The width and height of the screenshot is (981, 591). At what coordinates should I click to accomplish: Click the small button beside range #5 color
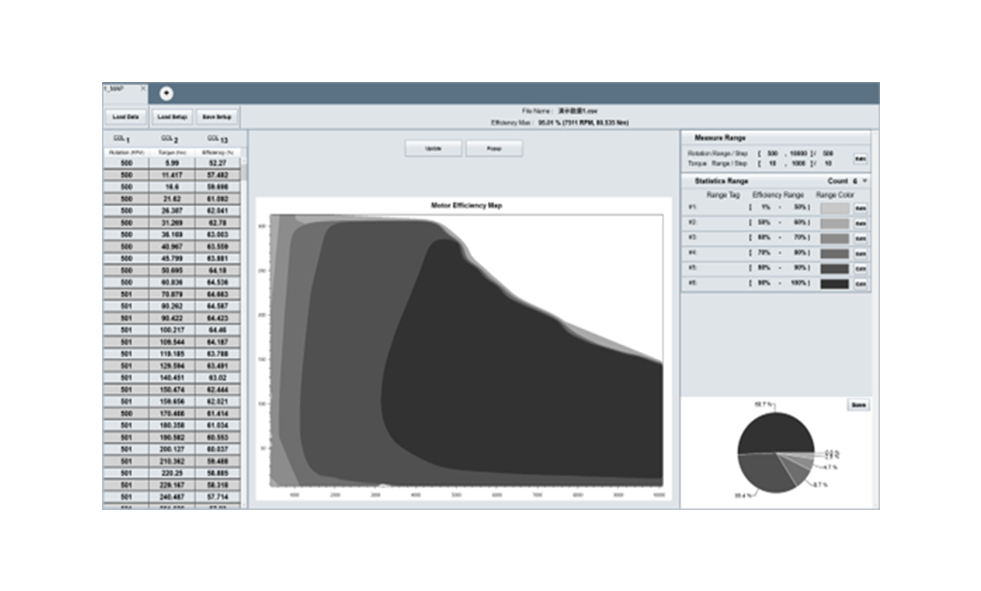[860, 269]
